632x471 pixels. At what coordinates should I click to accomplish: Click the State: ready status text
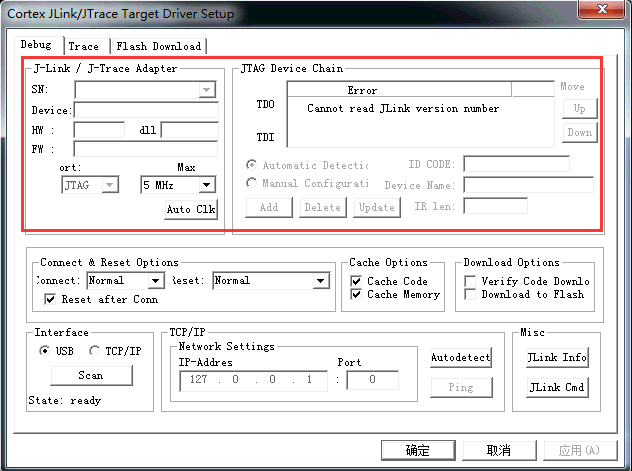coord(64,400)
